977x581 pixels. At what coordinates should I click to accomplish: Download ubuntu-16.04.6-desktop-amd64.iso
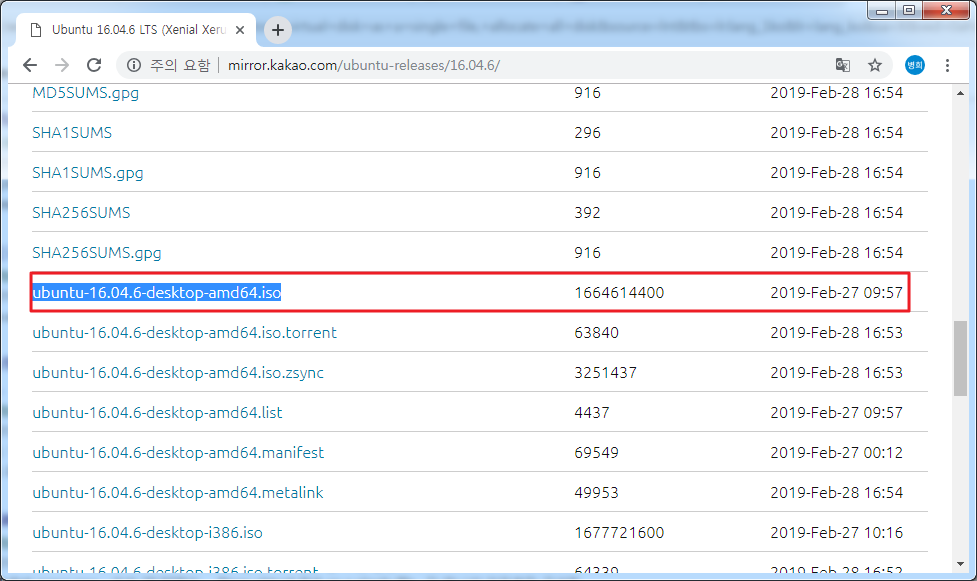coord(157,292)
